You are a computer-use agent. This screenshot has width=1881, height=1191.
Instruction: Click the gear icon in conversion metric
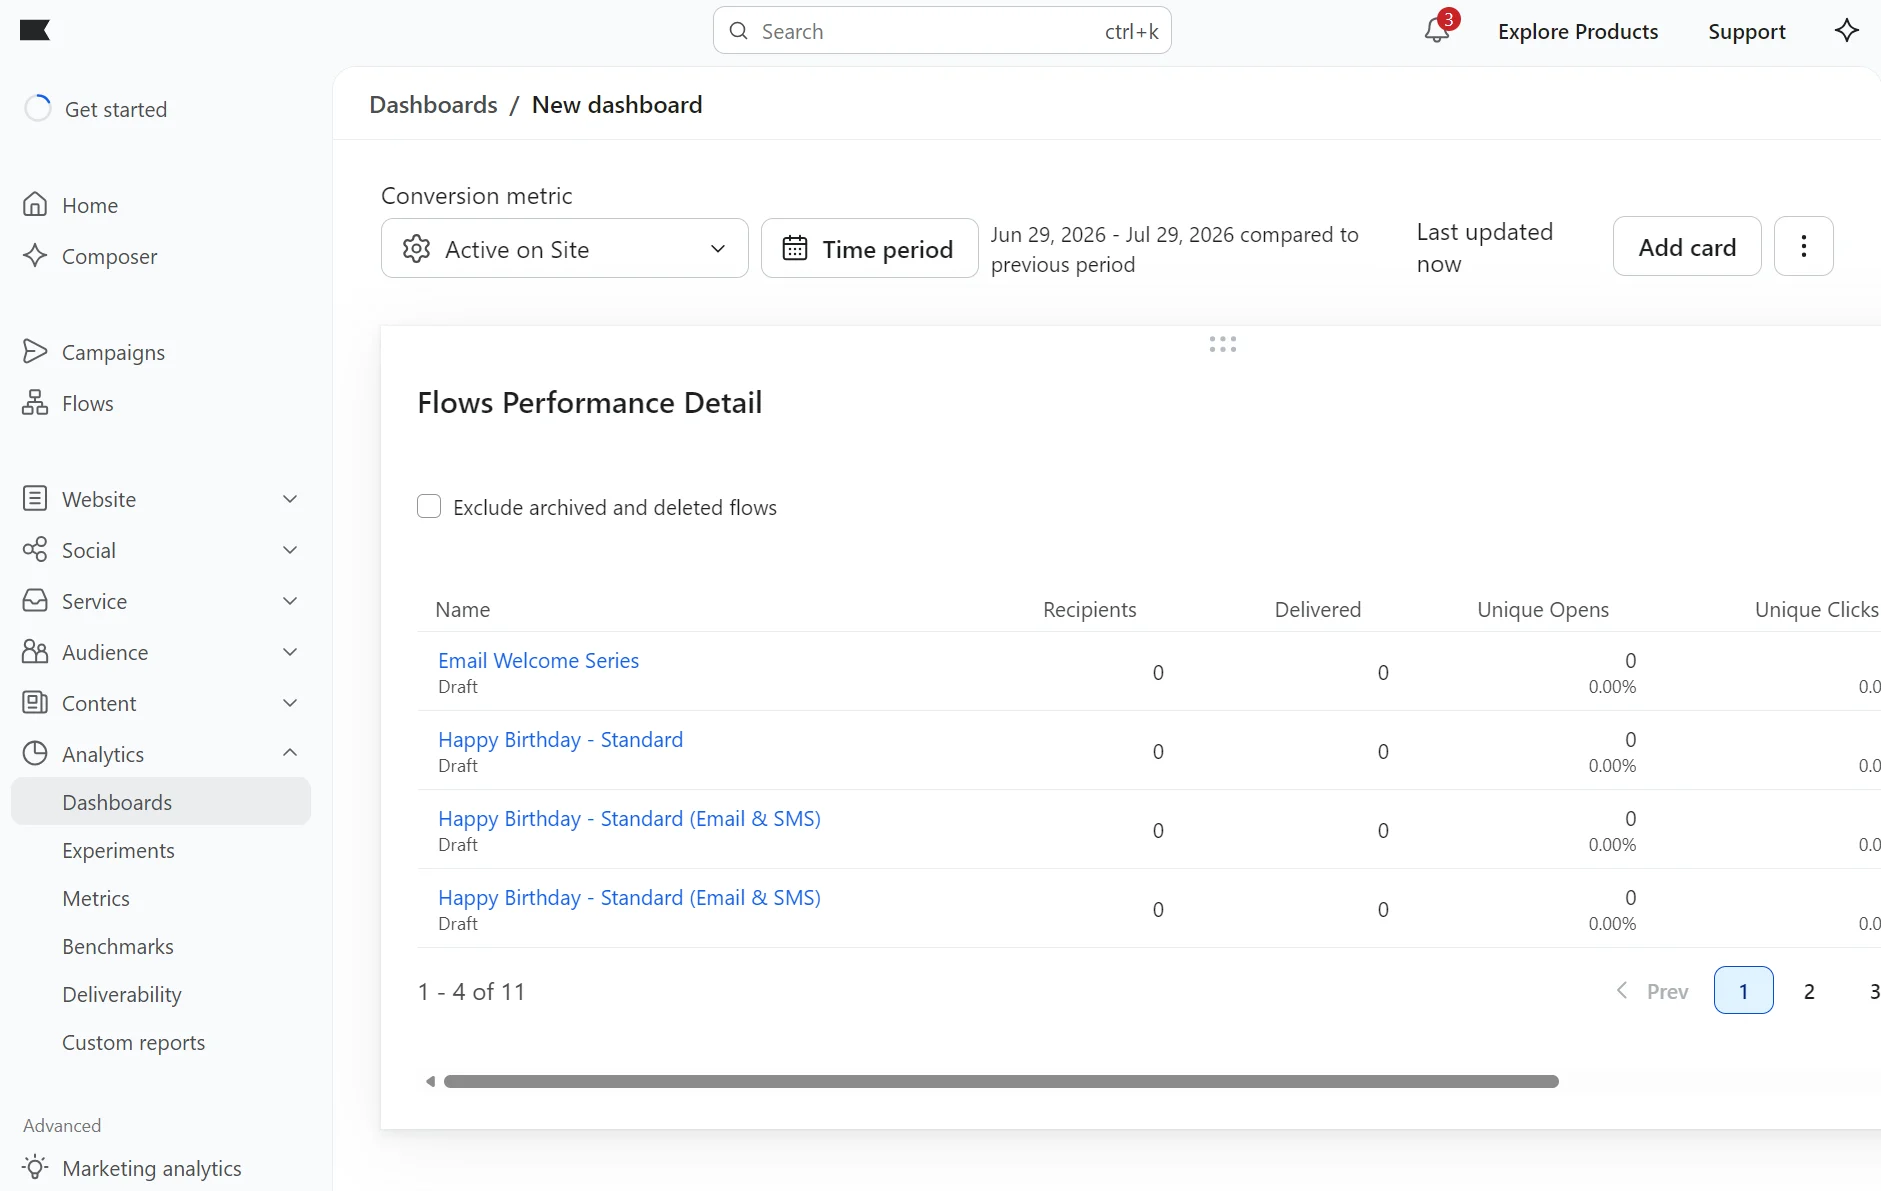pos(416,248)
